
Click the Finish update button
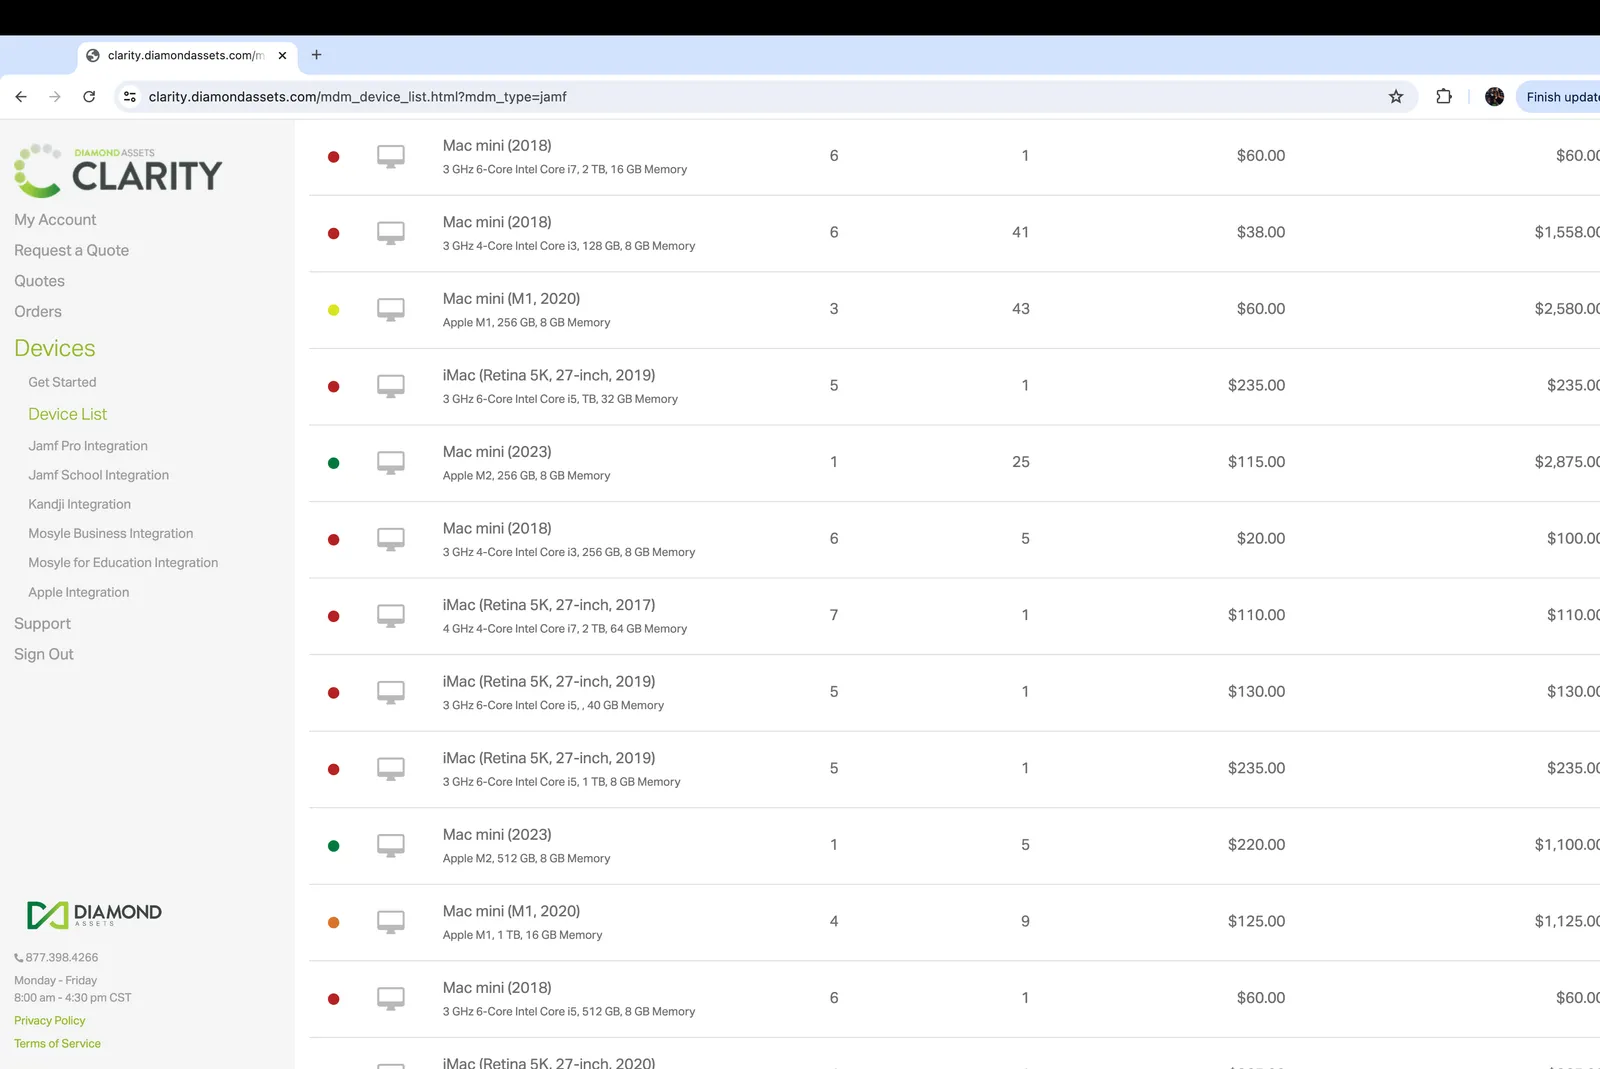pyautogui.click(x=1560, y=97)
